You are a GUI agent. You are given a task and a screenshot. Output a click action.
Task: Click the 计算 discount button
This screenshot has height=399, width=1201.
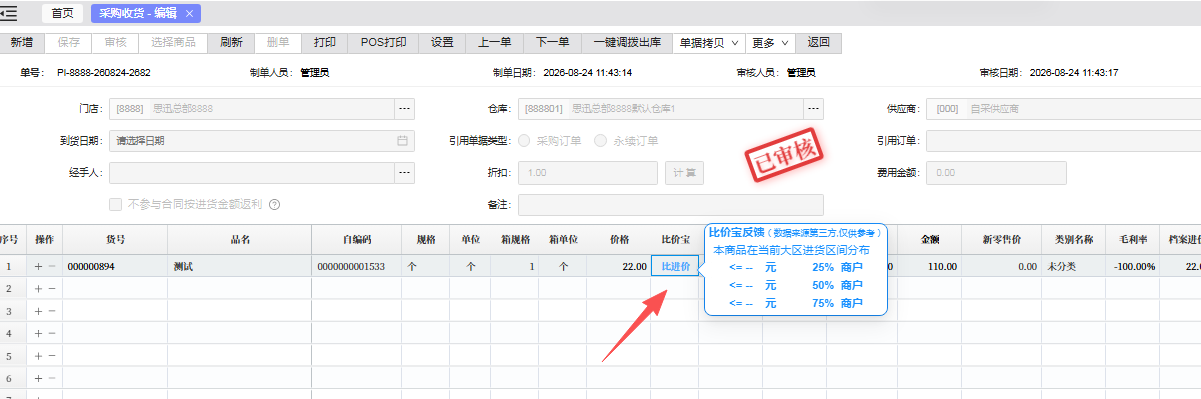[x=685, y=173]
